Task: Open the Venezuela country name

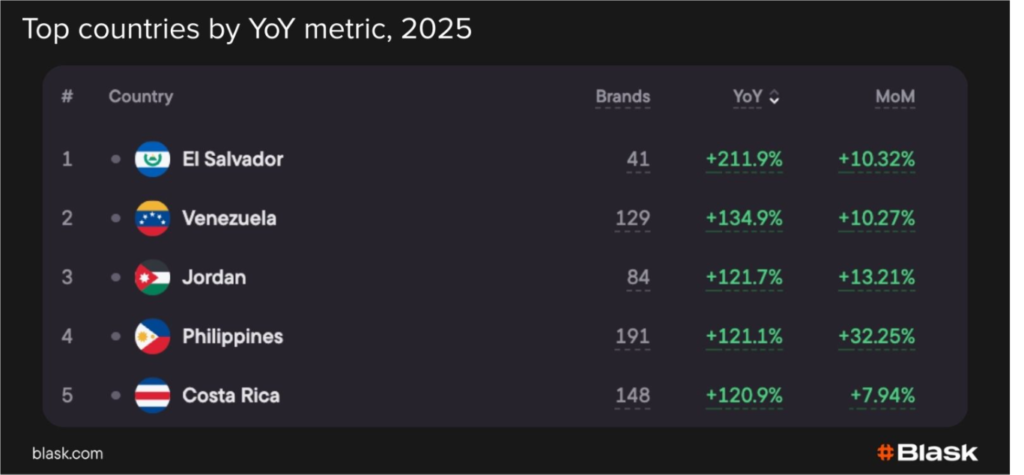Action: (x=229, y=218)
